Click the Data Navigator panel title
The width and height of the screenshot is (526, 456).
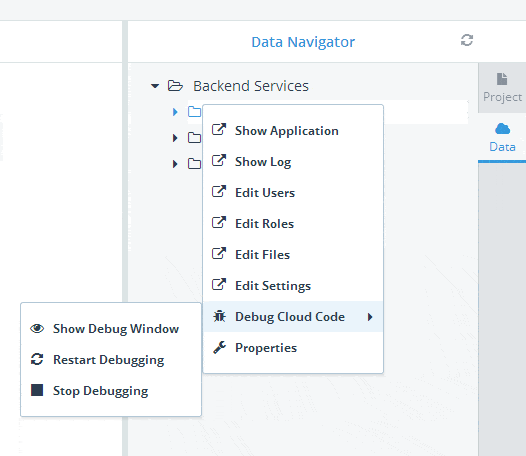tap(303, 42)
